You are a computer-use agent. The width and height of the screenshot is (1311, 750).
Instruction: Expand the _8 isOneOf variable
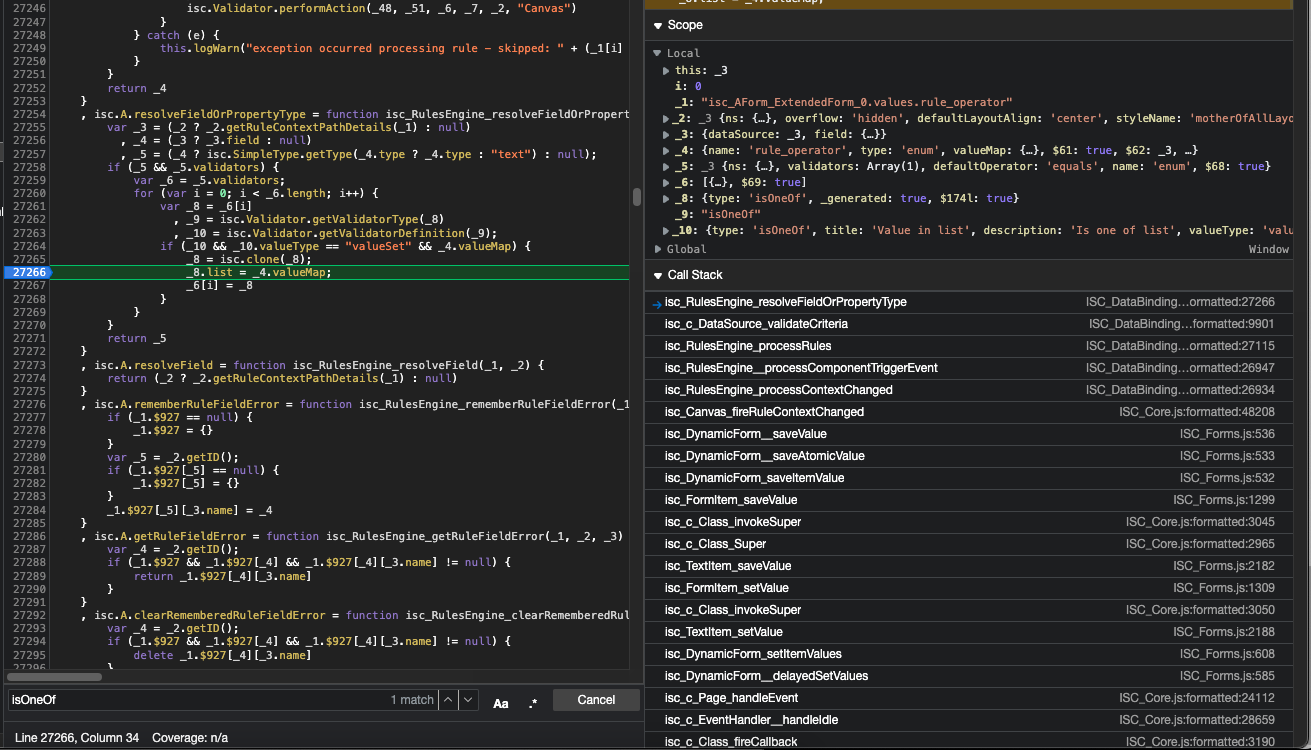[668, 198]
